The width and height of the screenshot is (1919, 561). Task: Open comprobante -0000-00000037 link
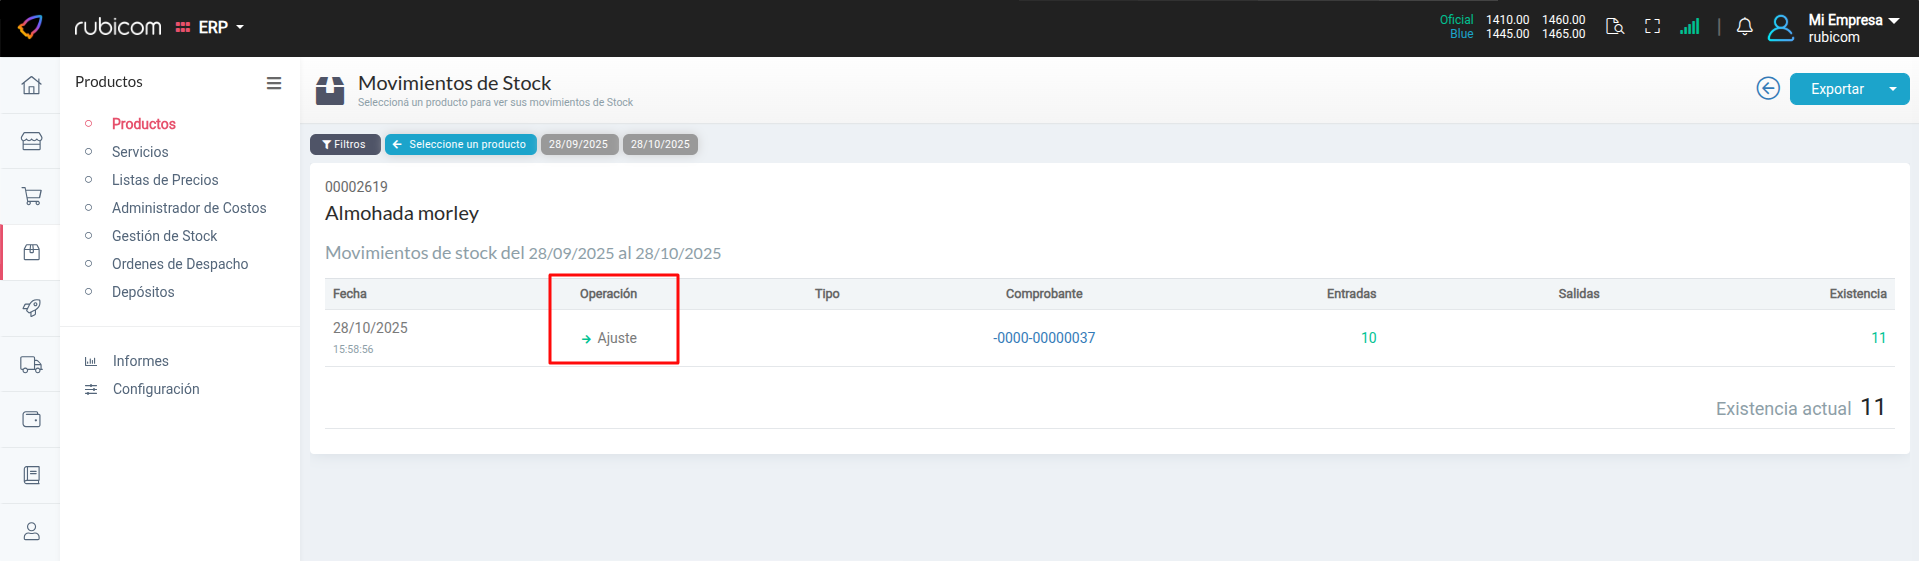[x=1044, y=338]
